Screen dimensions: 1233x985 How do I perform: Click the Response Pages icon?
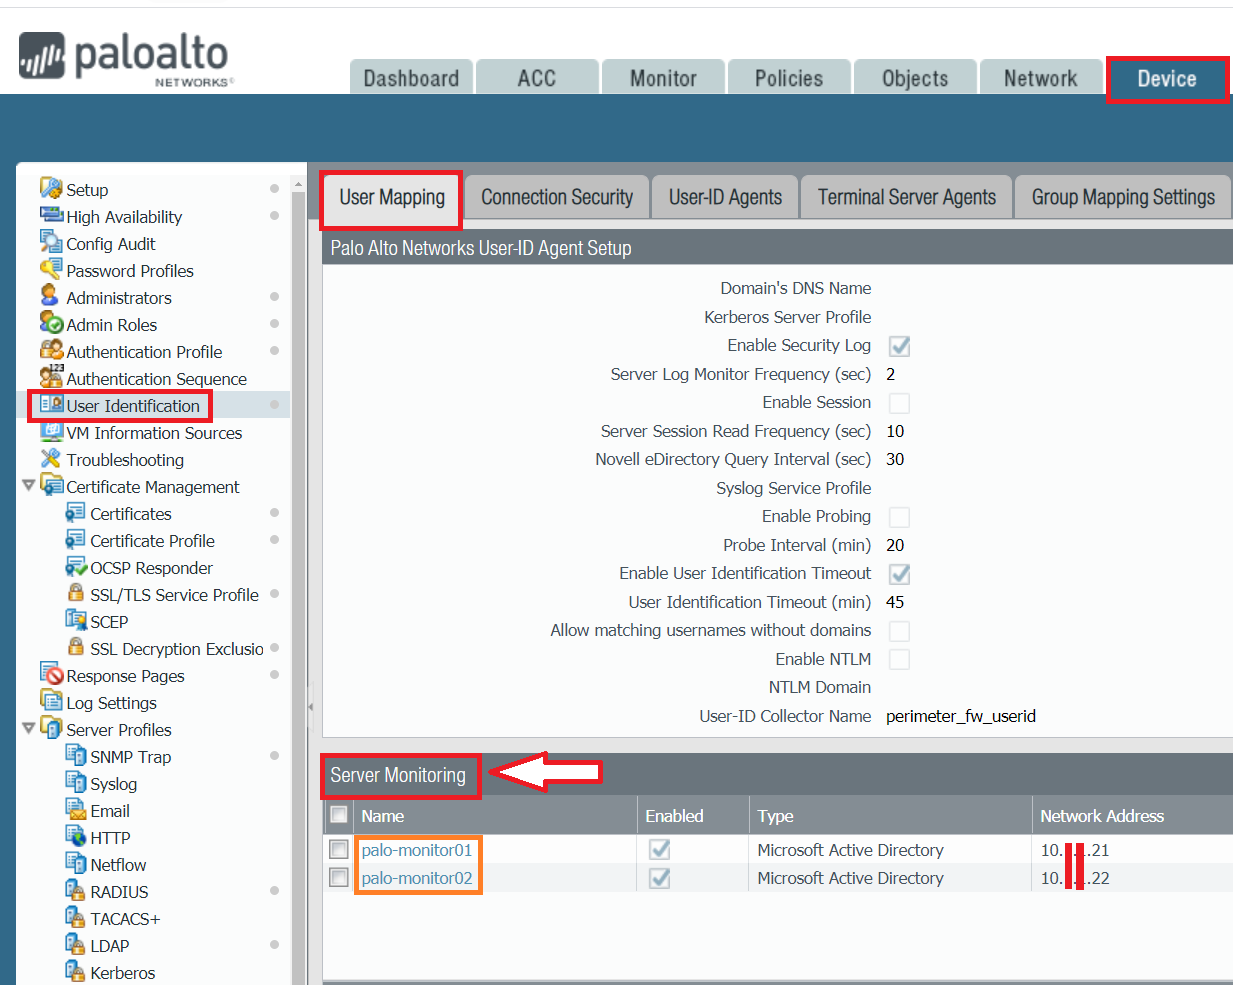51,674
